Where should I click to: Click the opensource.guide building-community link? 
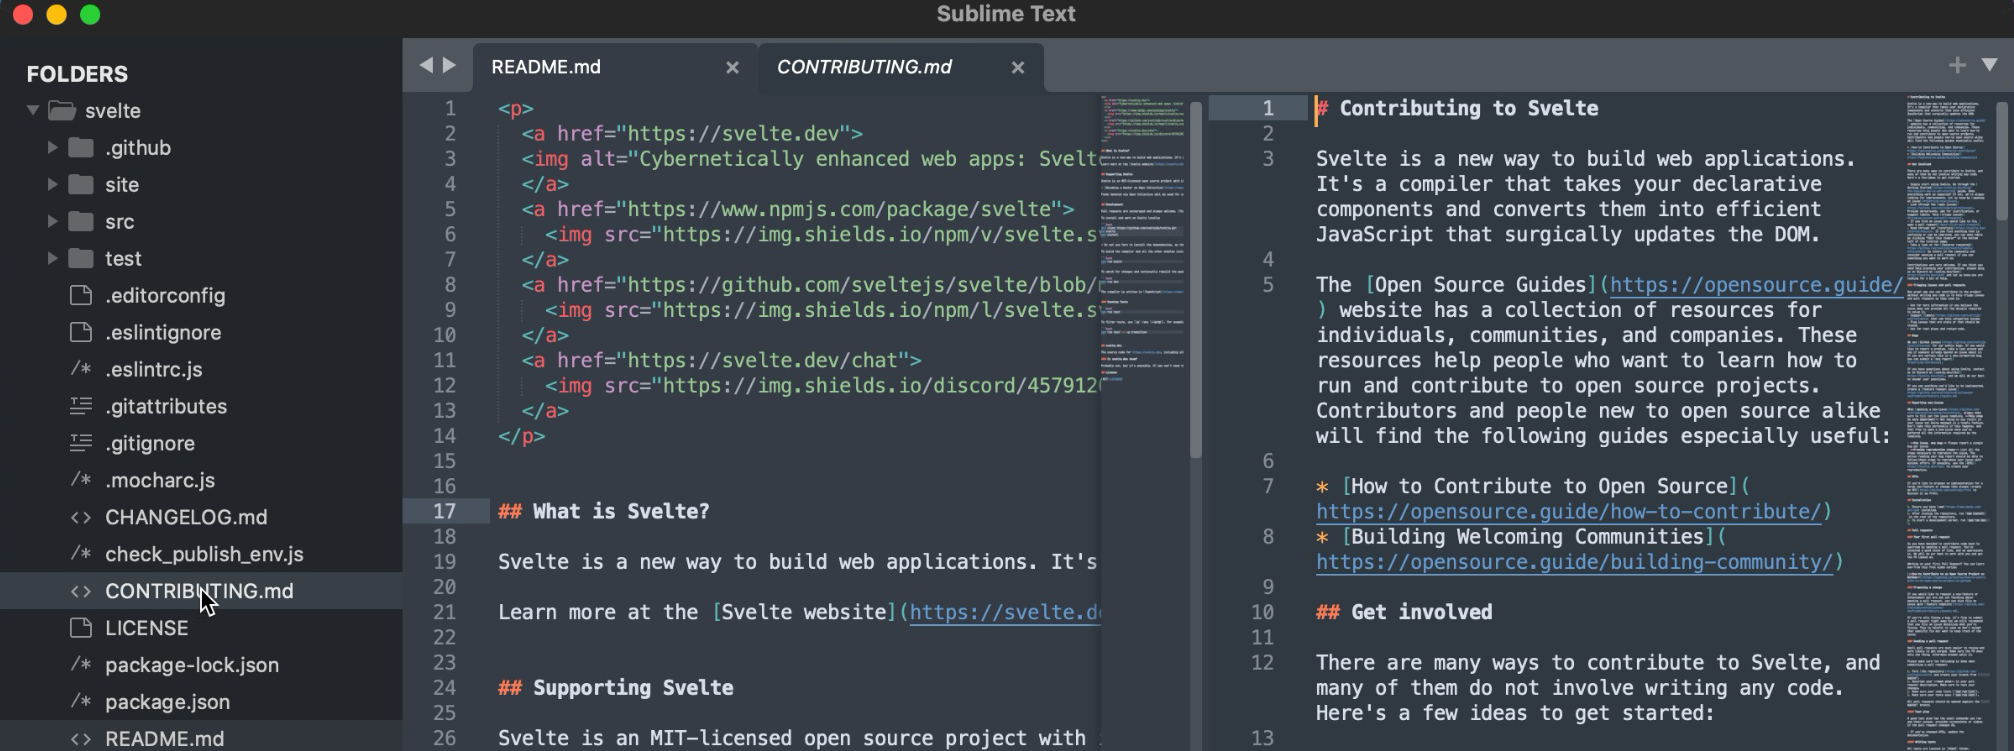(1574, 562)
